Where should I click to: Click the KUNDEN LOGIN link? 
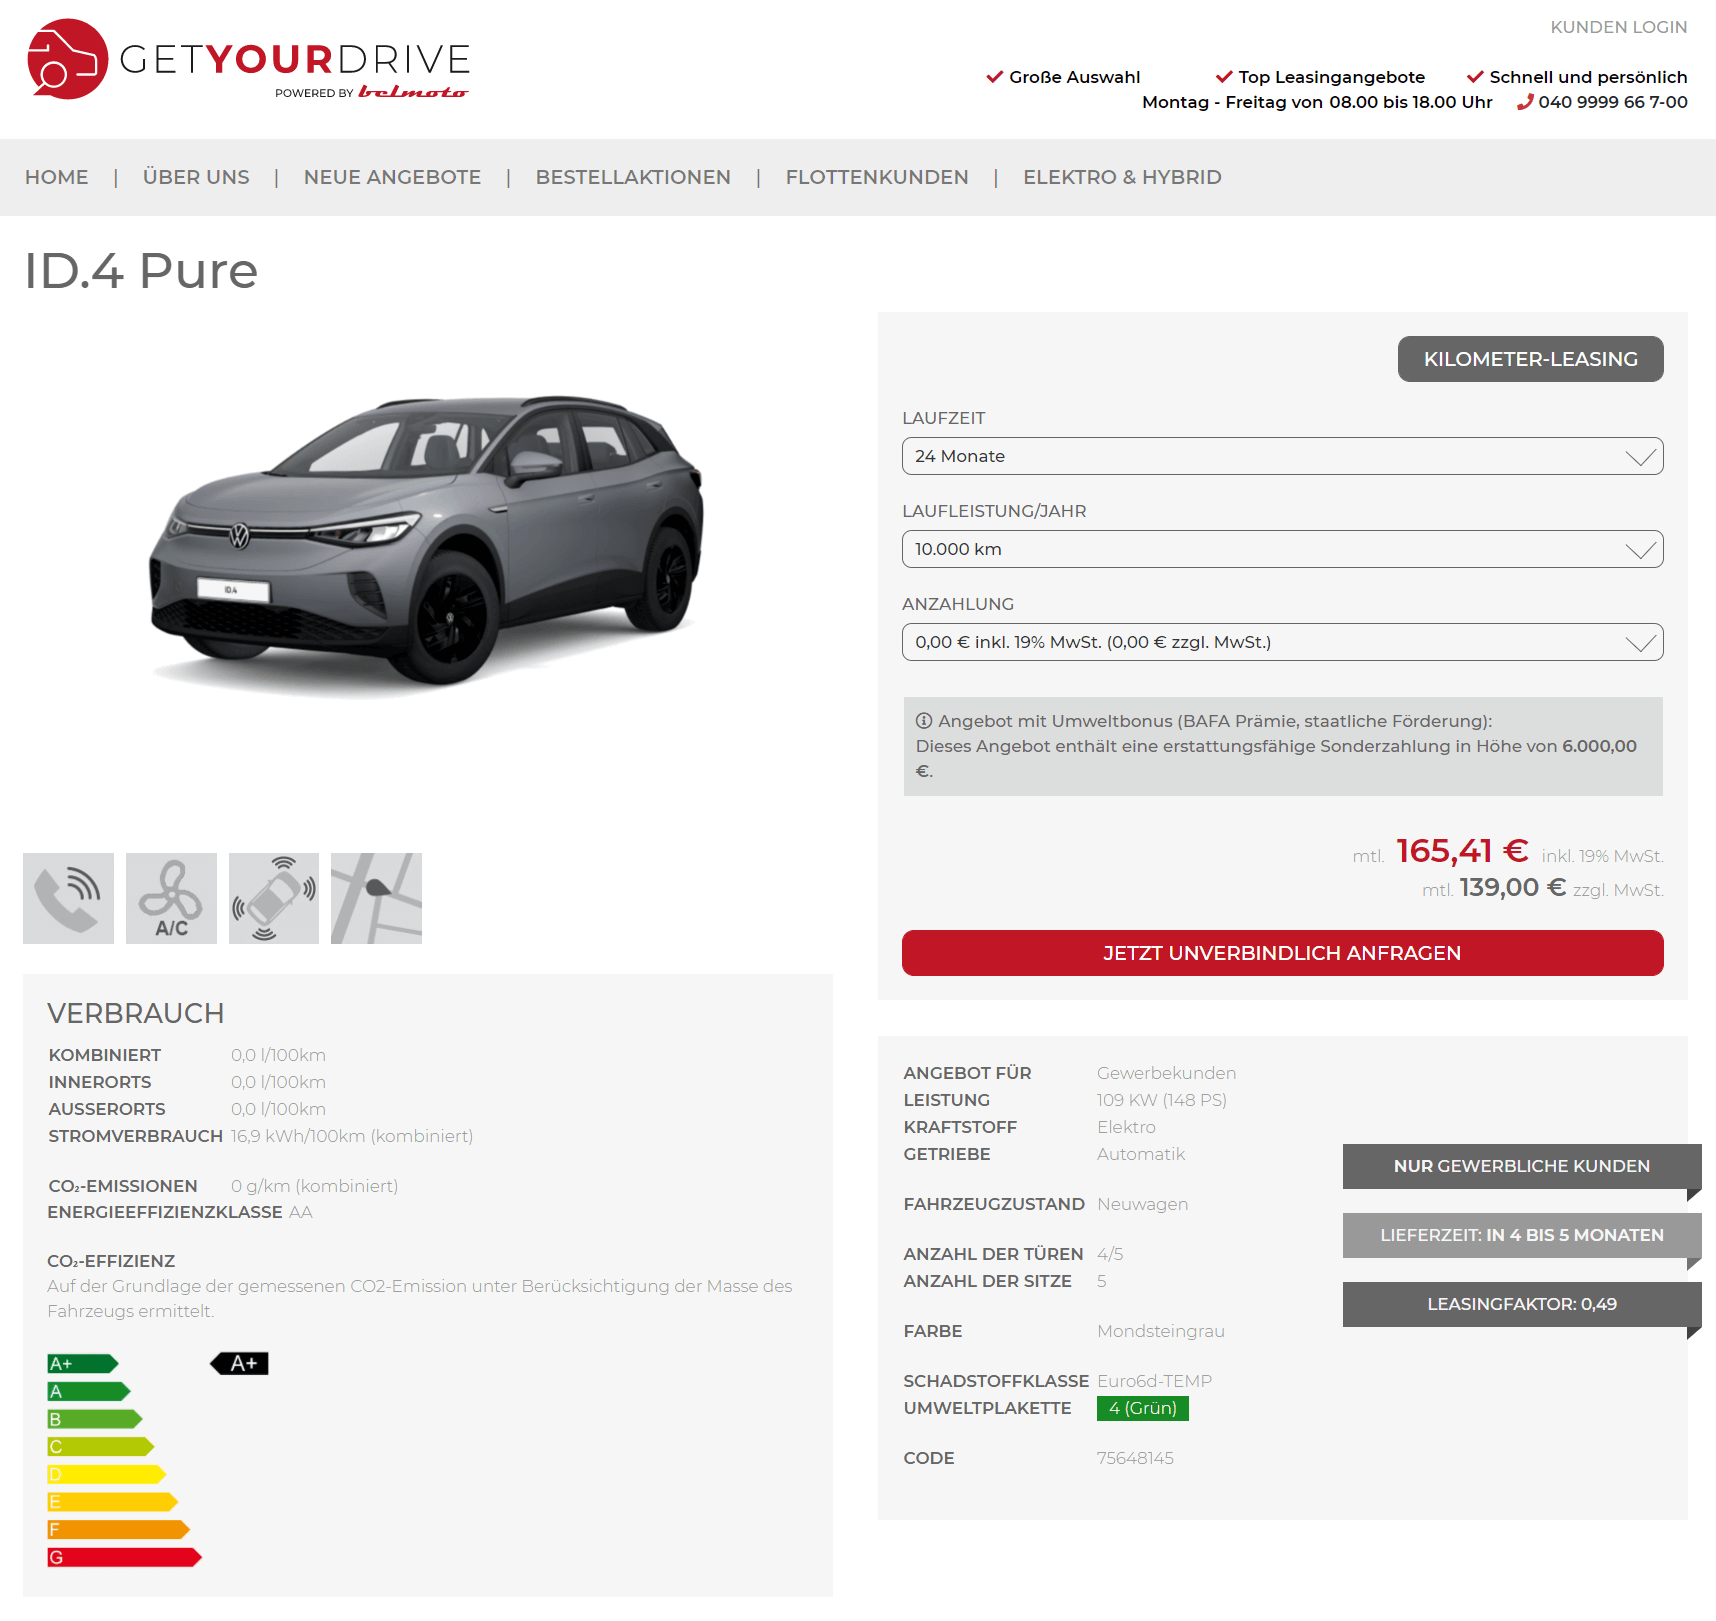[1618, 27]
